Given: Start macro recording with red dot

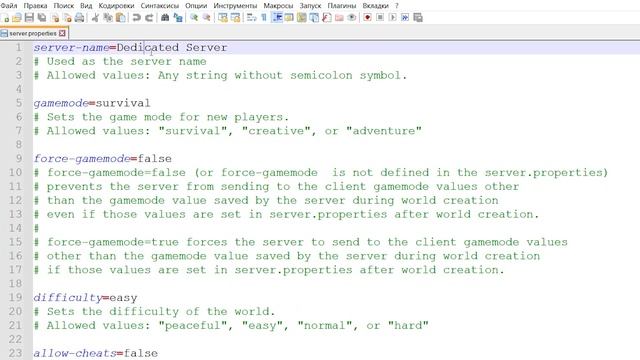Looking at the screenshot, I should [367, 18].
